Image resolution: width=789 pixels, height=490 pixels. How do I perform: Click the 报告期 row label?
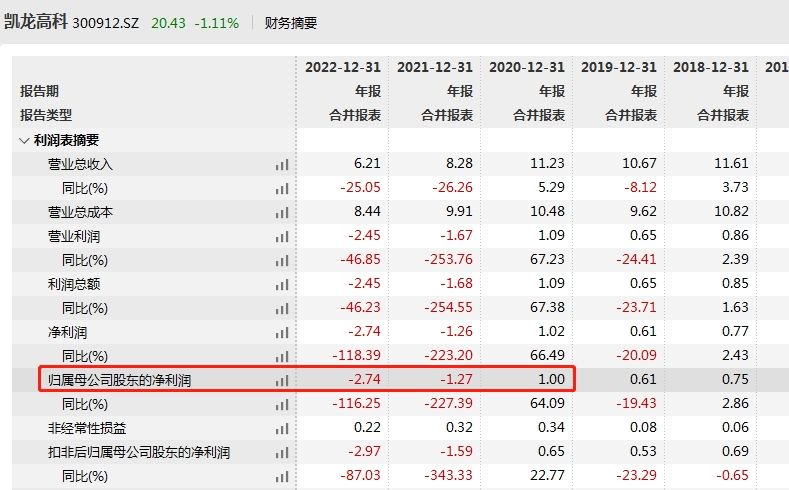pyautogui.click(x=39, y=91)
